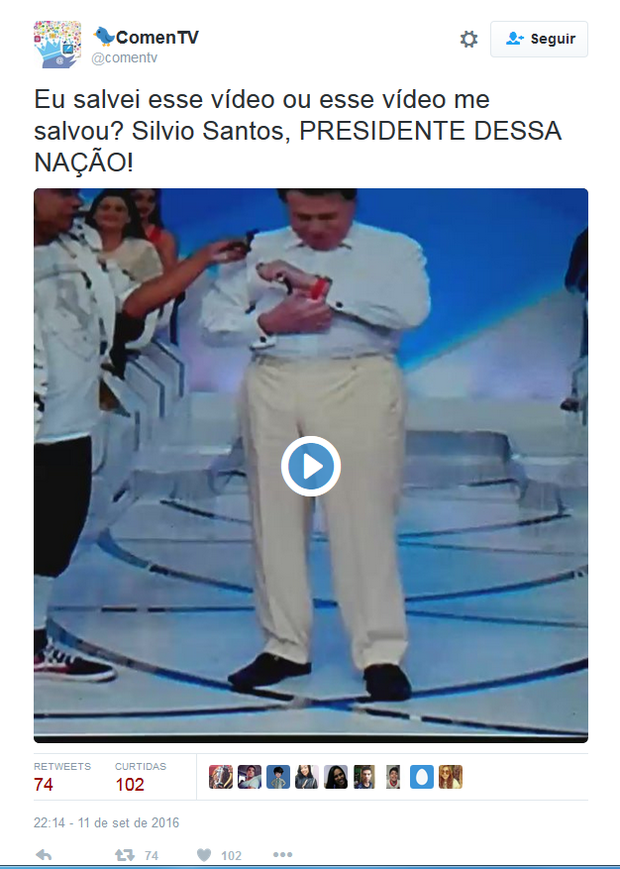Open the last liker avatar on right
The height and width of the screenshot is (869, 620).
[450, 777]
